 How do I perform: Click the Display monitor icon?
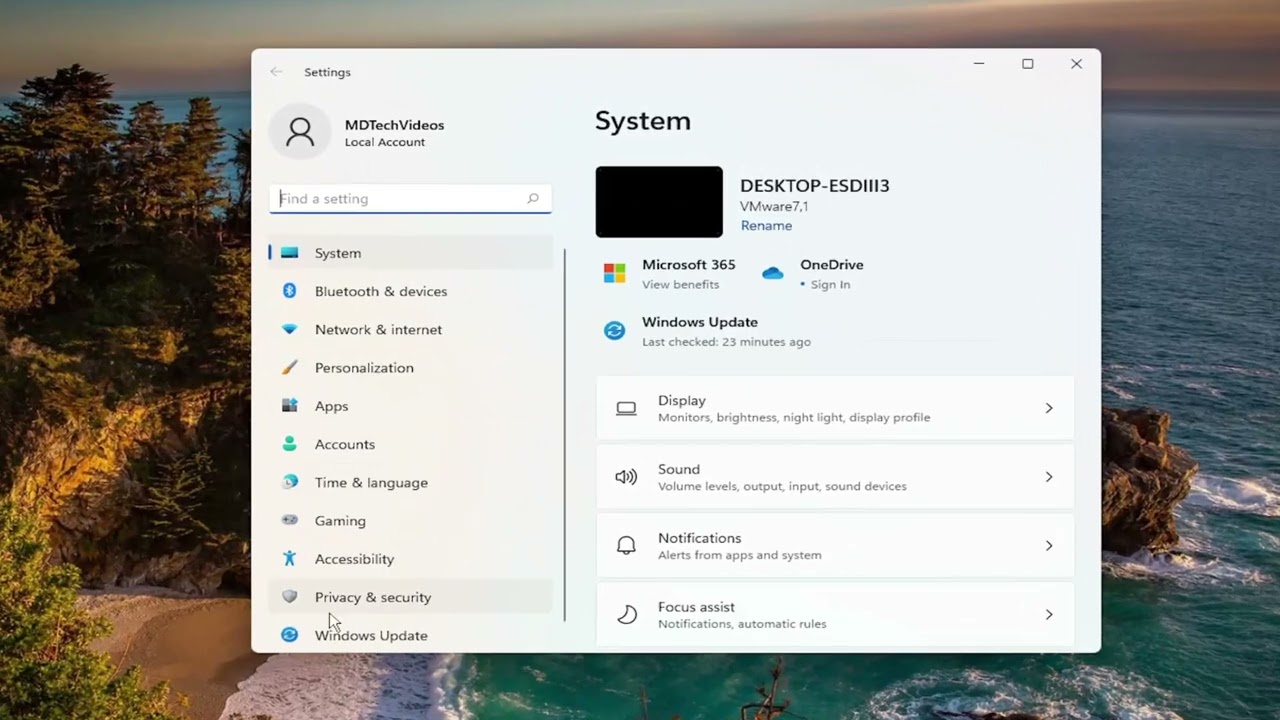click(x=626, y=408)
